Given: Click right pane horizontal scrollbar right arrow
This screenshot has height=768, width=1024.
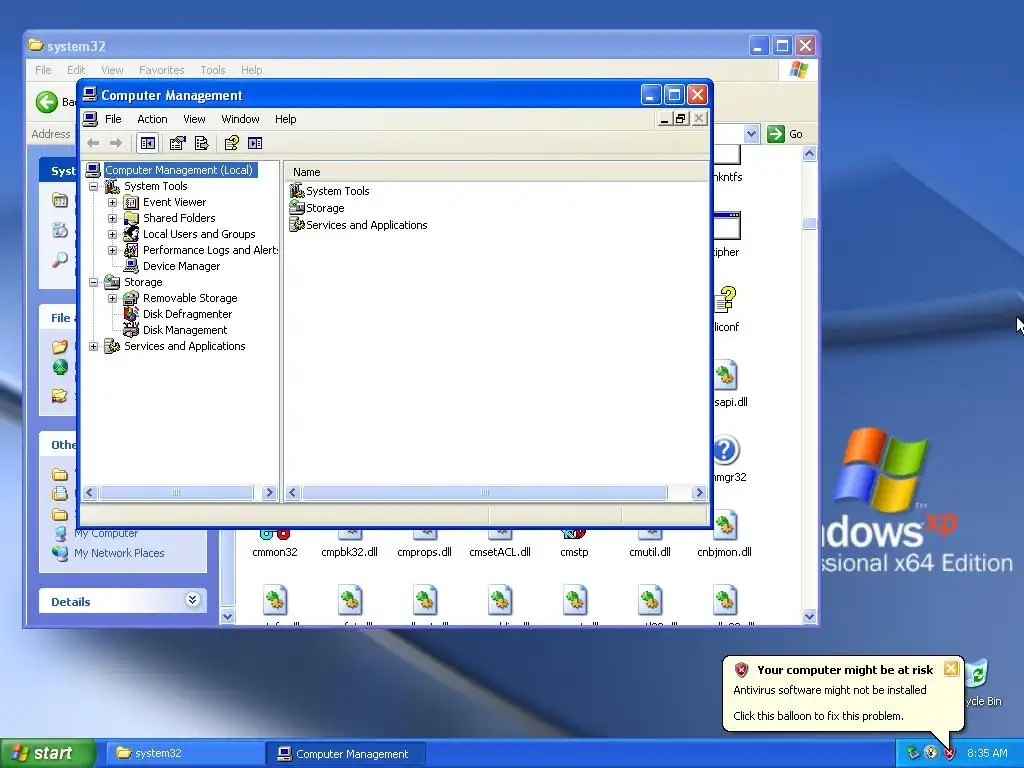Looking at the screenshot, I should click(x=699, y=493).
